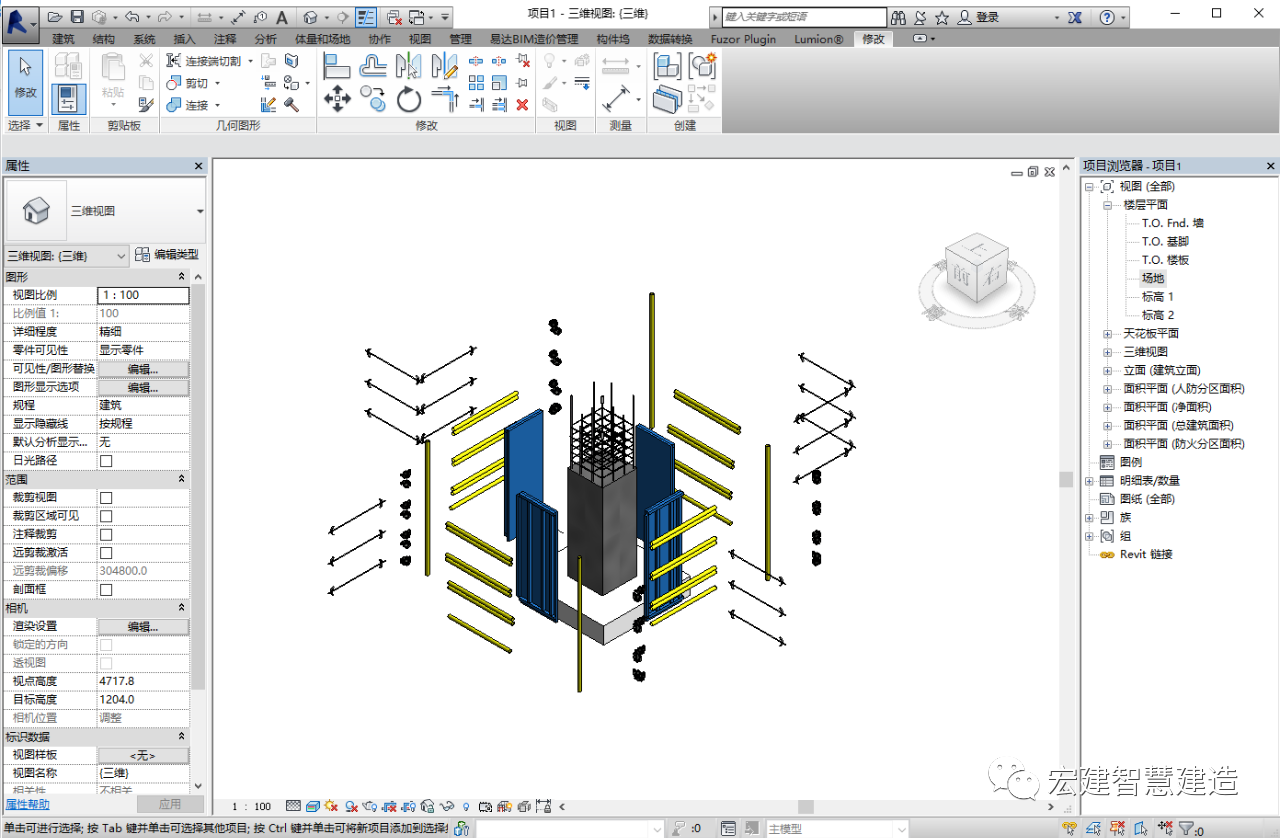The image size is (1280, 838).
Task: Select the Move tool in the ribbon
Action: [x=337, y=98]
